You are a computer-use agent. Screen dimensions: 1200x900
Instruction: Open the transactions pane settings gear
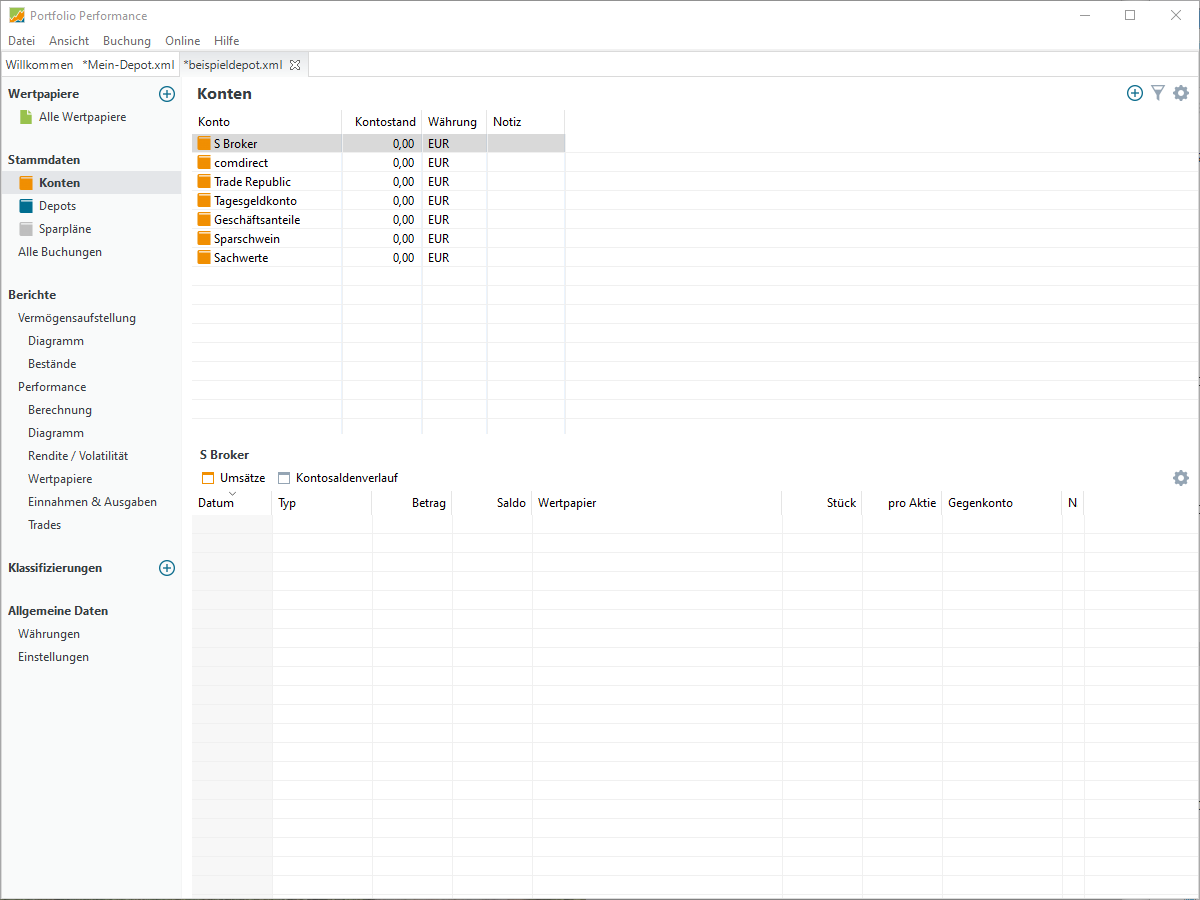1181,478
